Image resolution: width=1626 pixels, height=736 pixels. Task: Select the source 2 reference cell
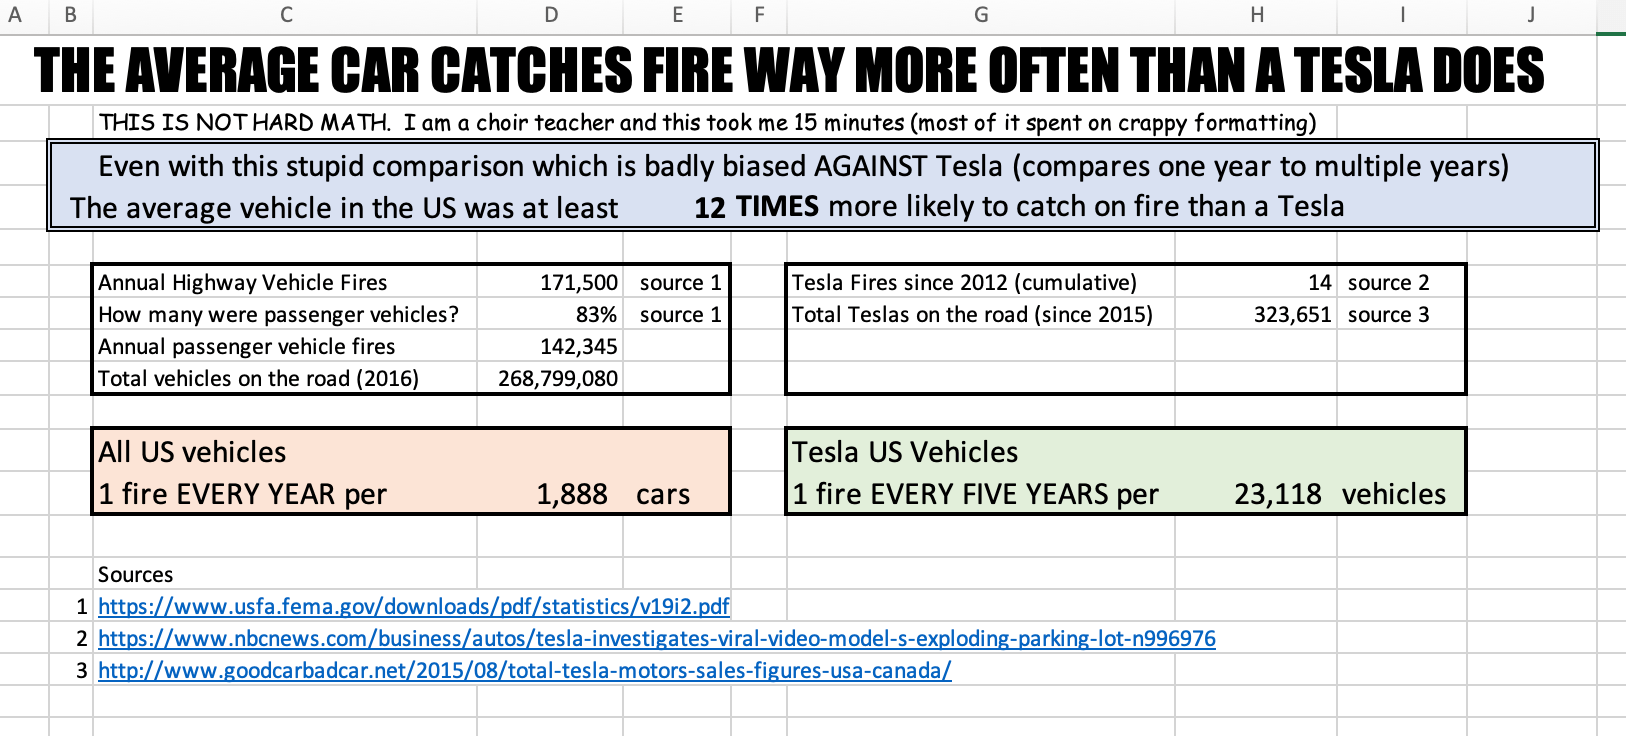pyautogui.click(x=1389, y=283)
